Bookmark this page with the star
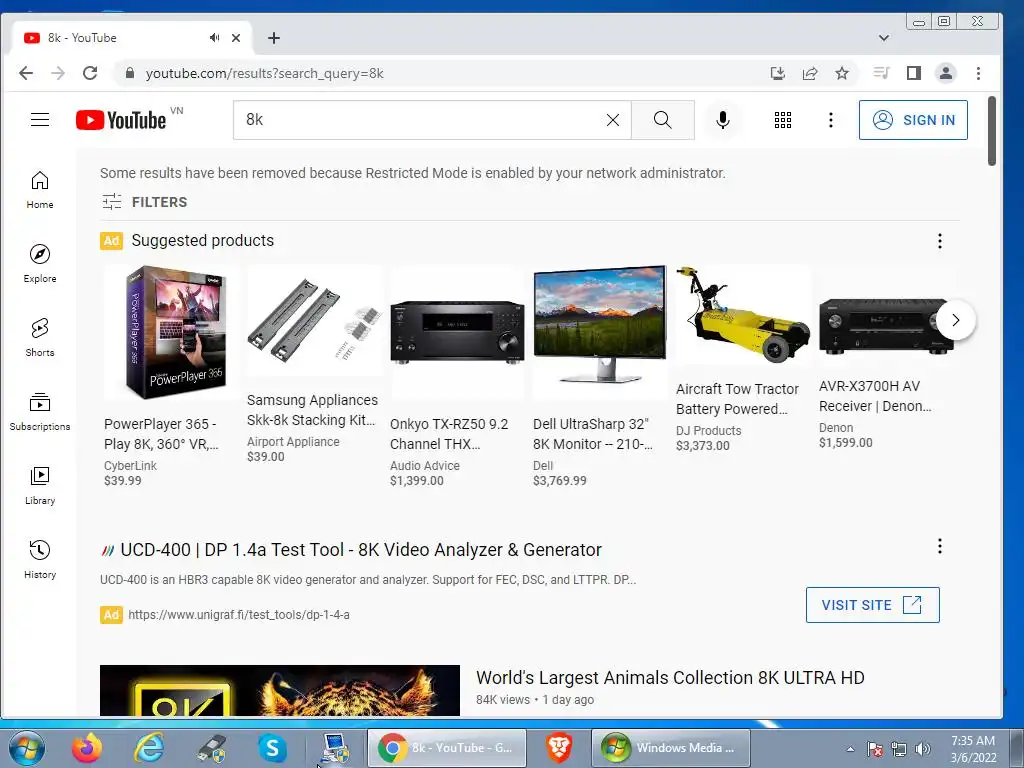 click(842, 73)
